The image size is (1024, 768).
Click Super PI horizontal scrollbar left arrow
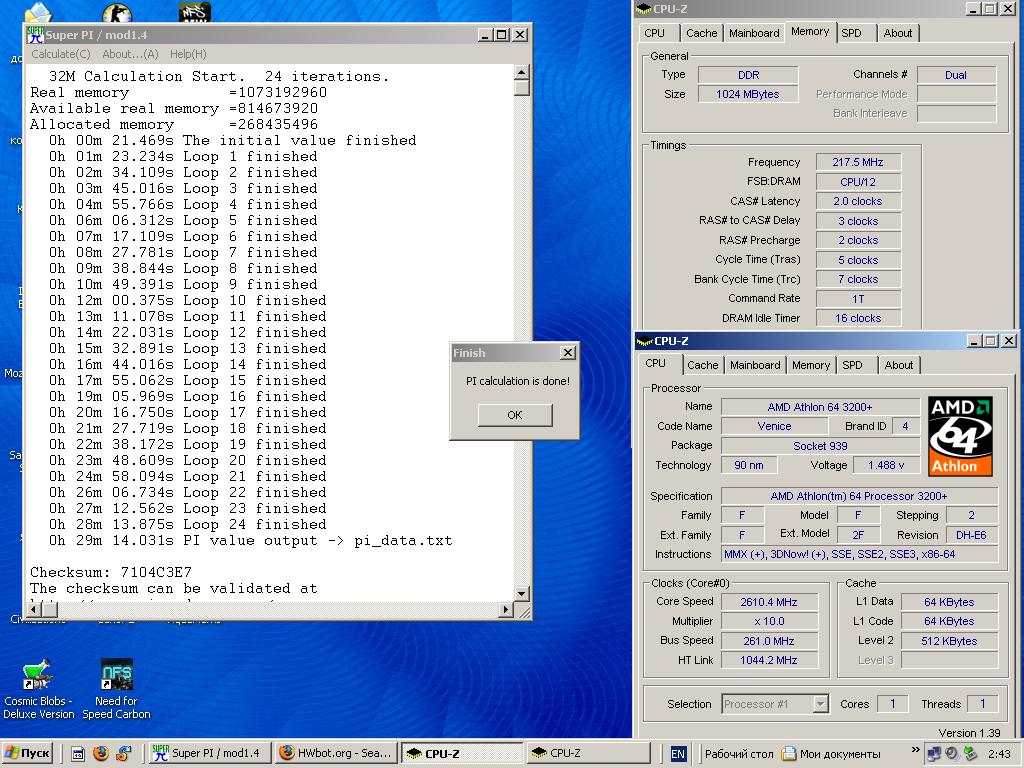tap(35, 609)
